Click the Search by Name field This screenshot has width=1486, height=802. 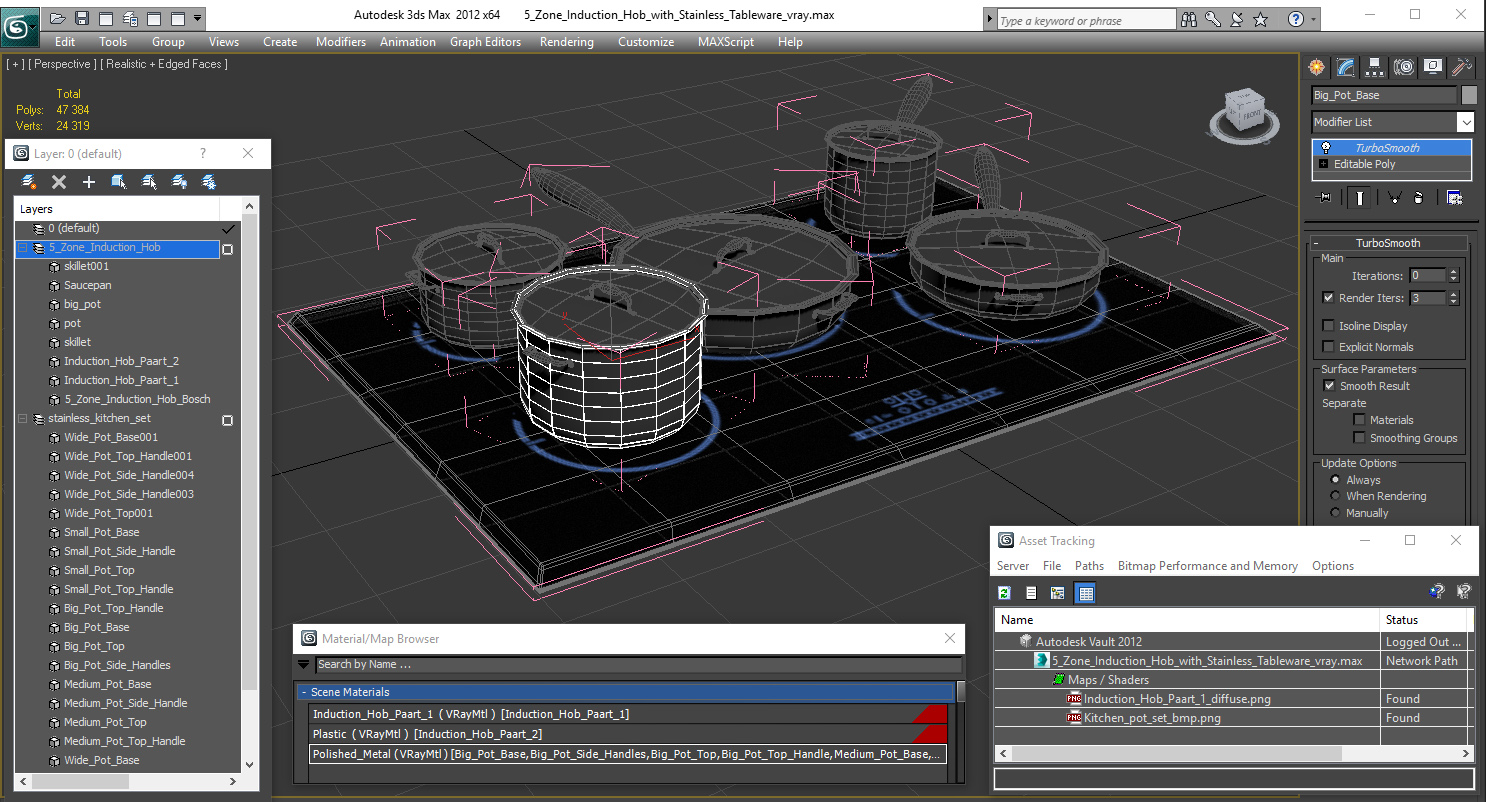pos(638,664)
